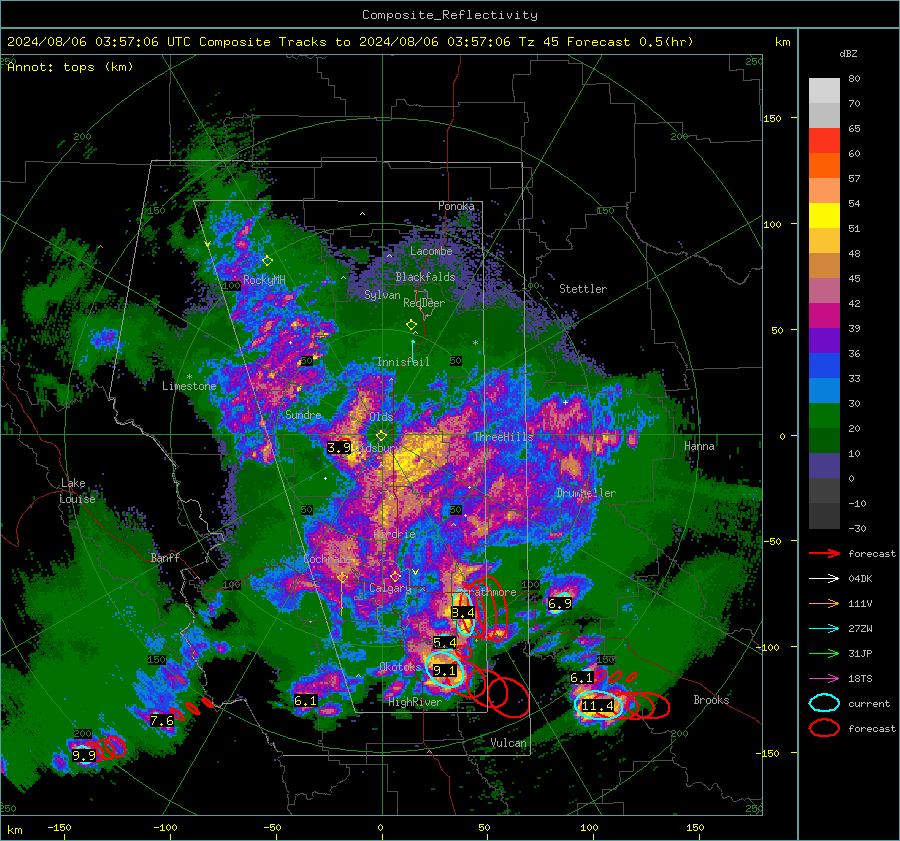Click the red forecast arrow in legend

[x=824, y=554]
